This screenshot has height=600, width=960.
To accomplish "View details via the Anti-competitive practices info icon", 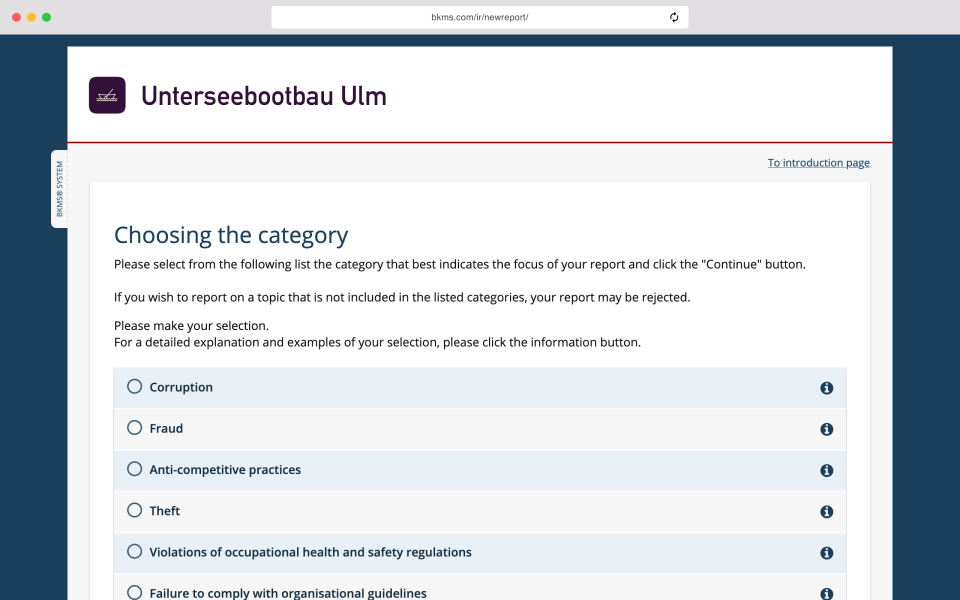I will click(x=826, y=470).
